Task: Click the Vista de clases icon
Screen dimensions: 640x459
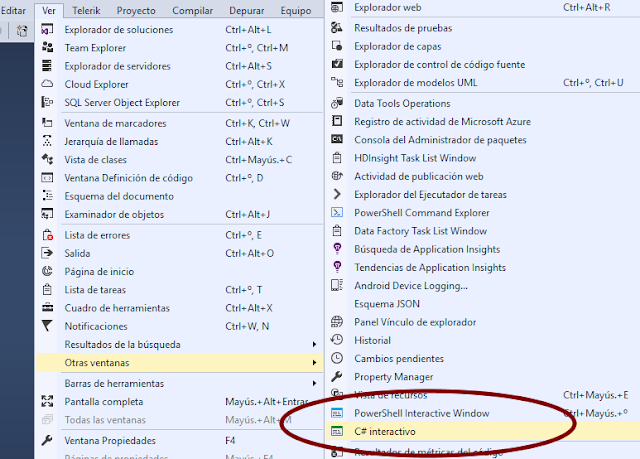Action: [47, 159]
